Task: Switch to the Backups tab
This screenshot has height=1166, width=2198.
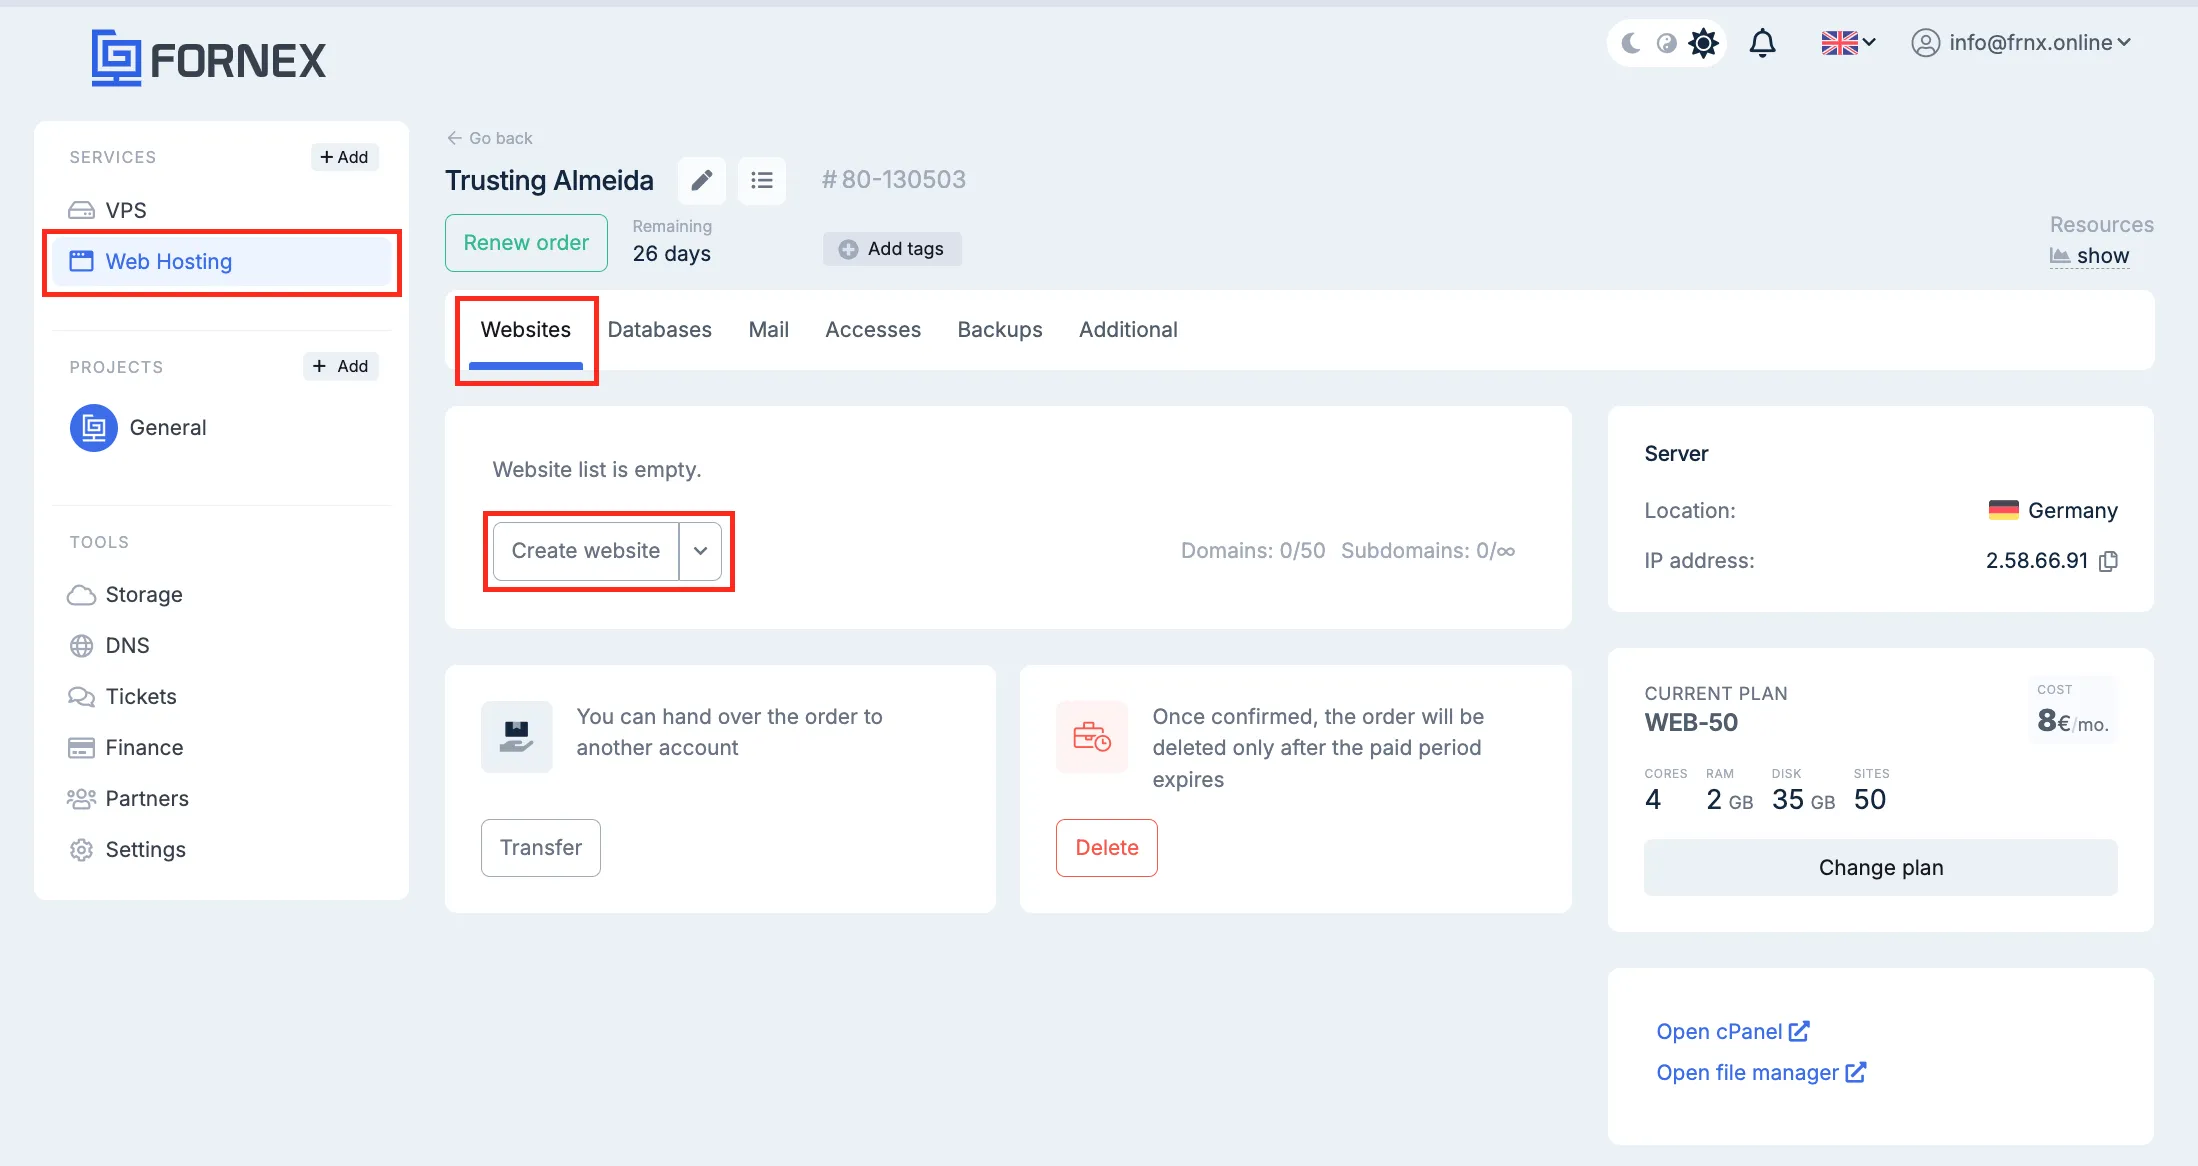Action: [1000, 330]
